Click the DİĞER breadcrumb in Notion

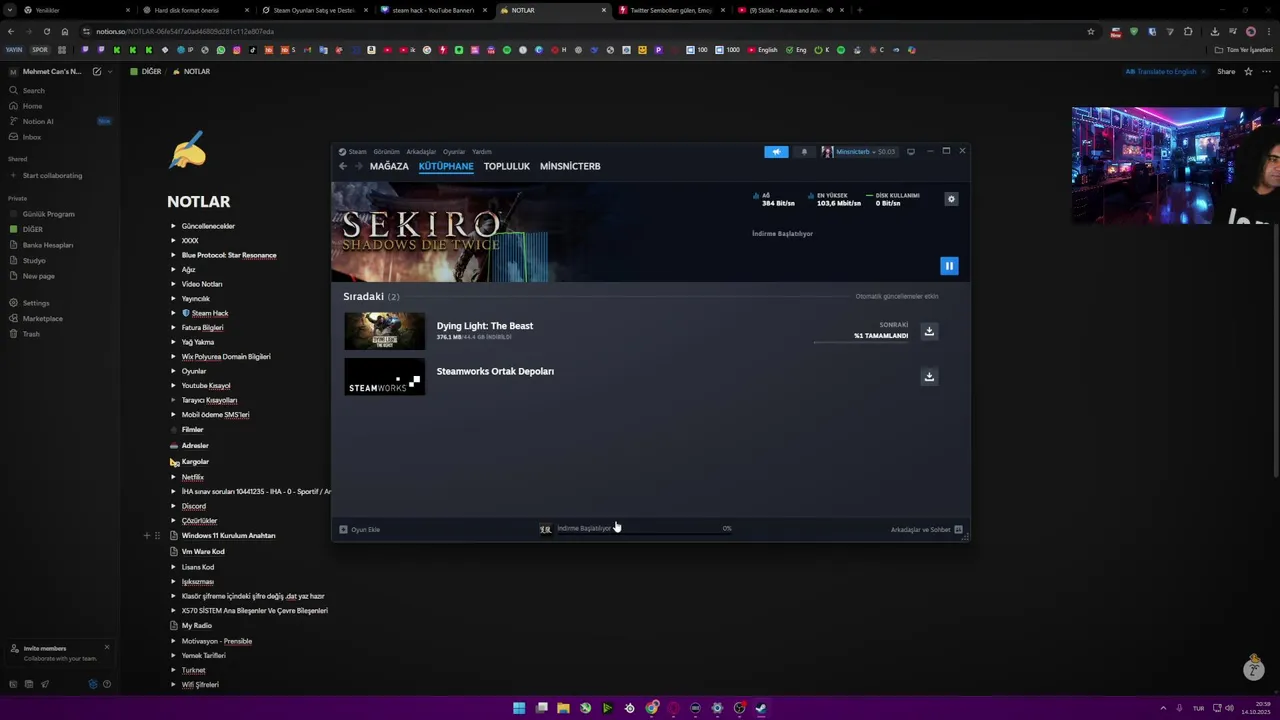[146, 72]
